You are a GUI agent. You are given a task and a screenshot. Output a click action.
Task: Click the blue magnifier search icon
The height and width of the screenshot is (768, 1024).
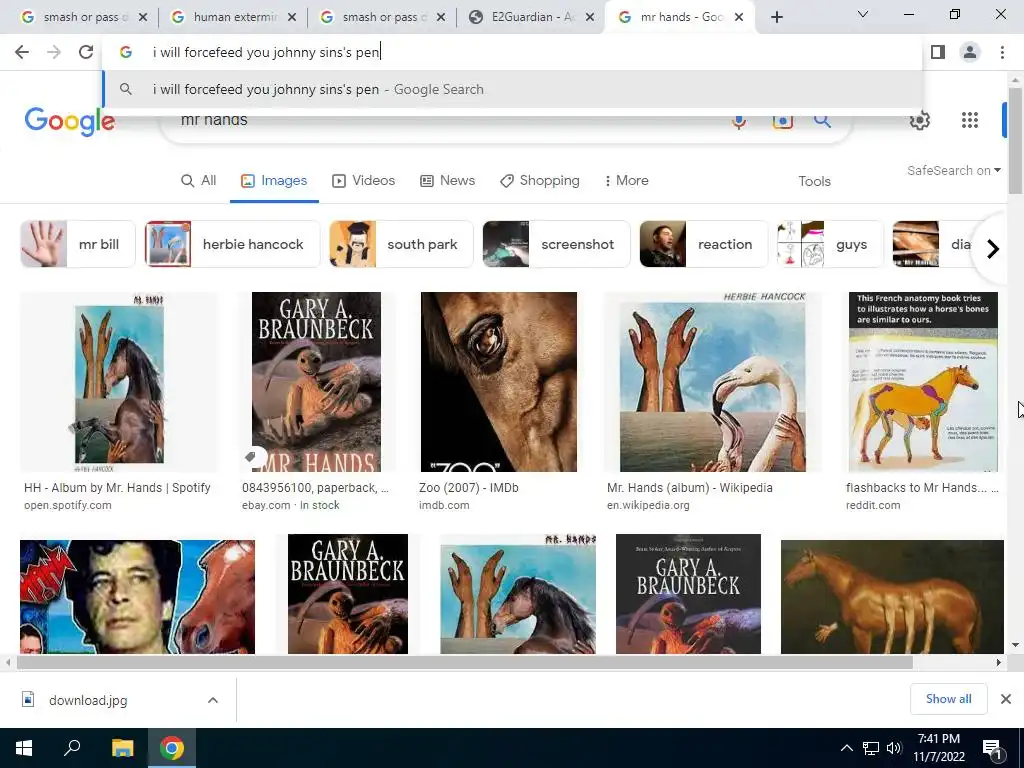click(822, 120)
